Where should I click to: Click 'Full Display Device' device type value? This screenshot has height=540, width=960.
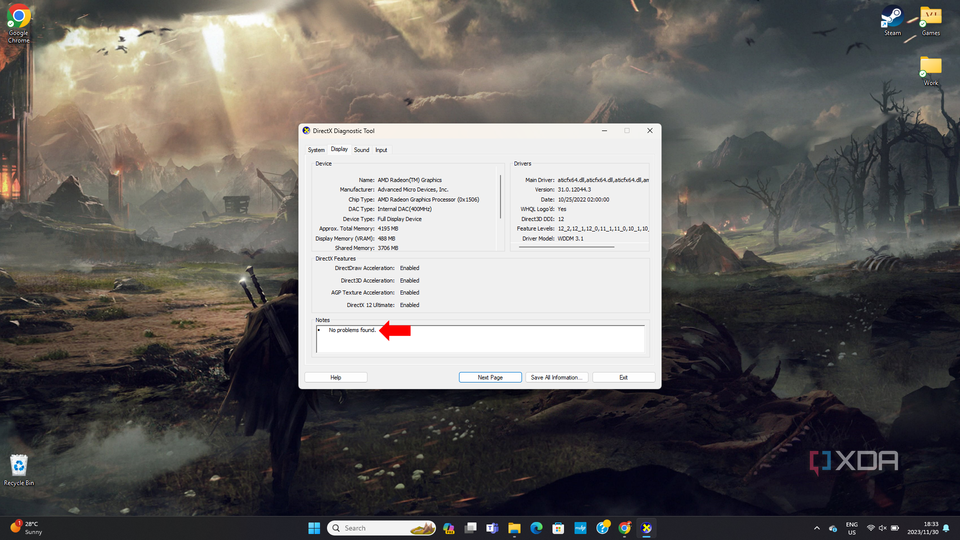tap(399, 219)
